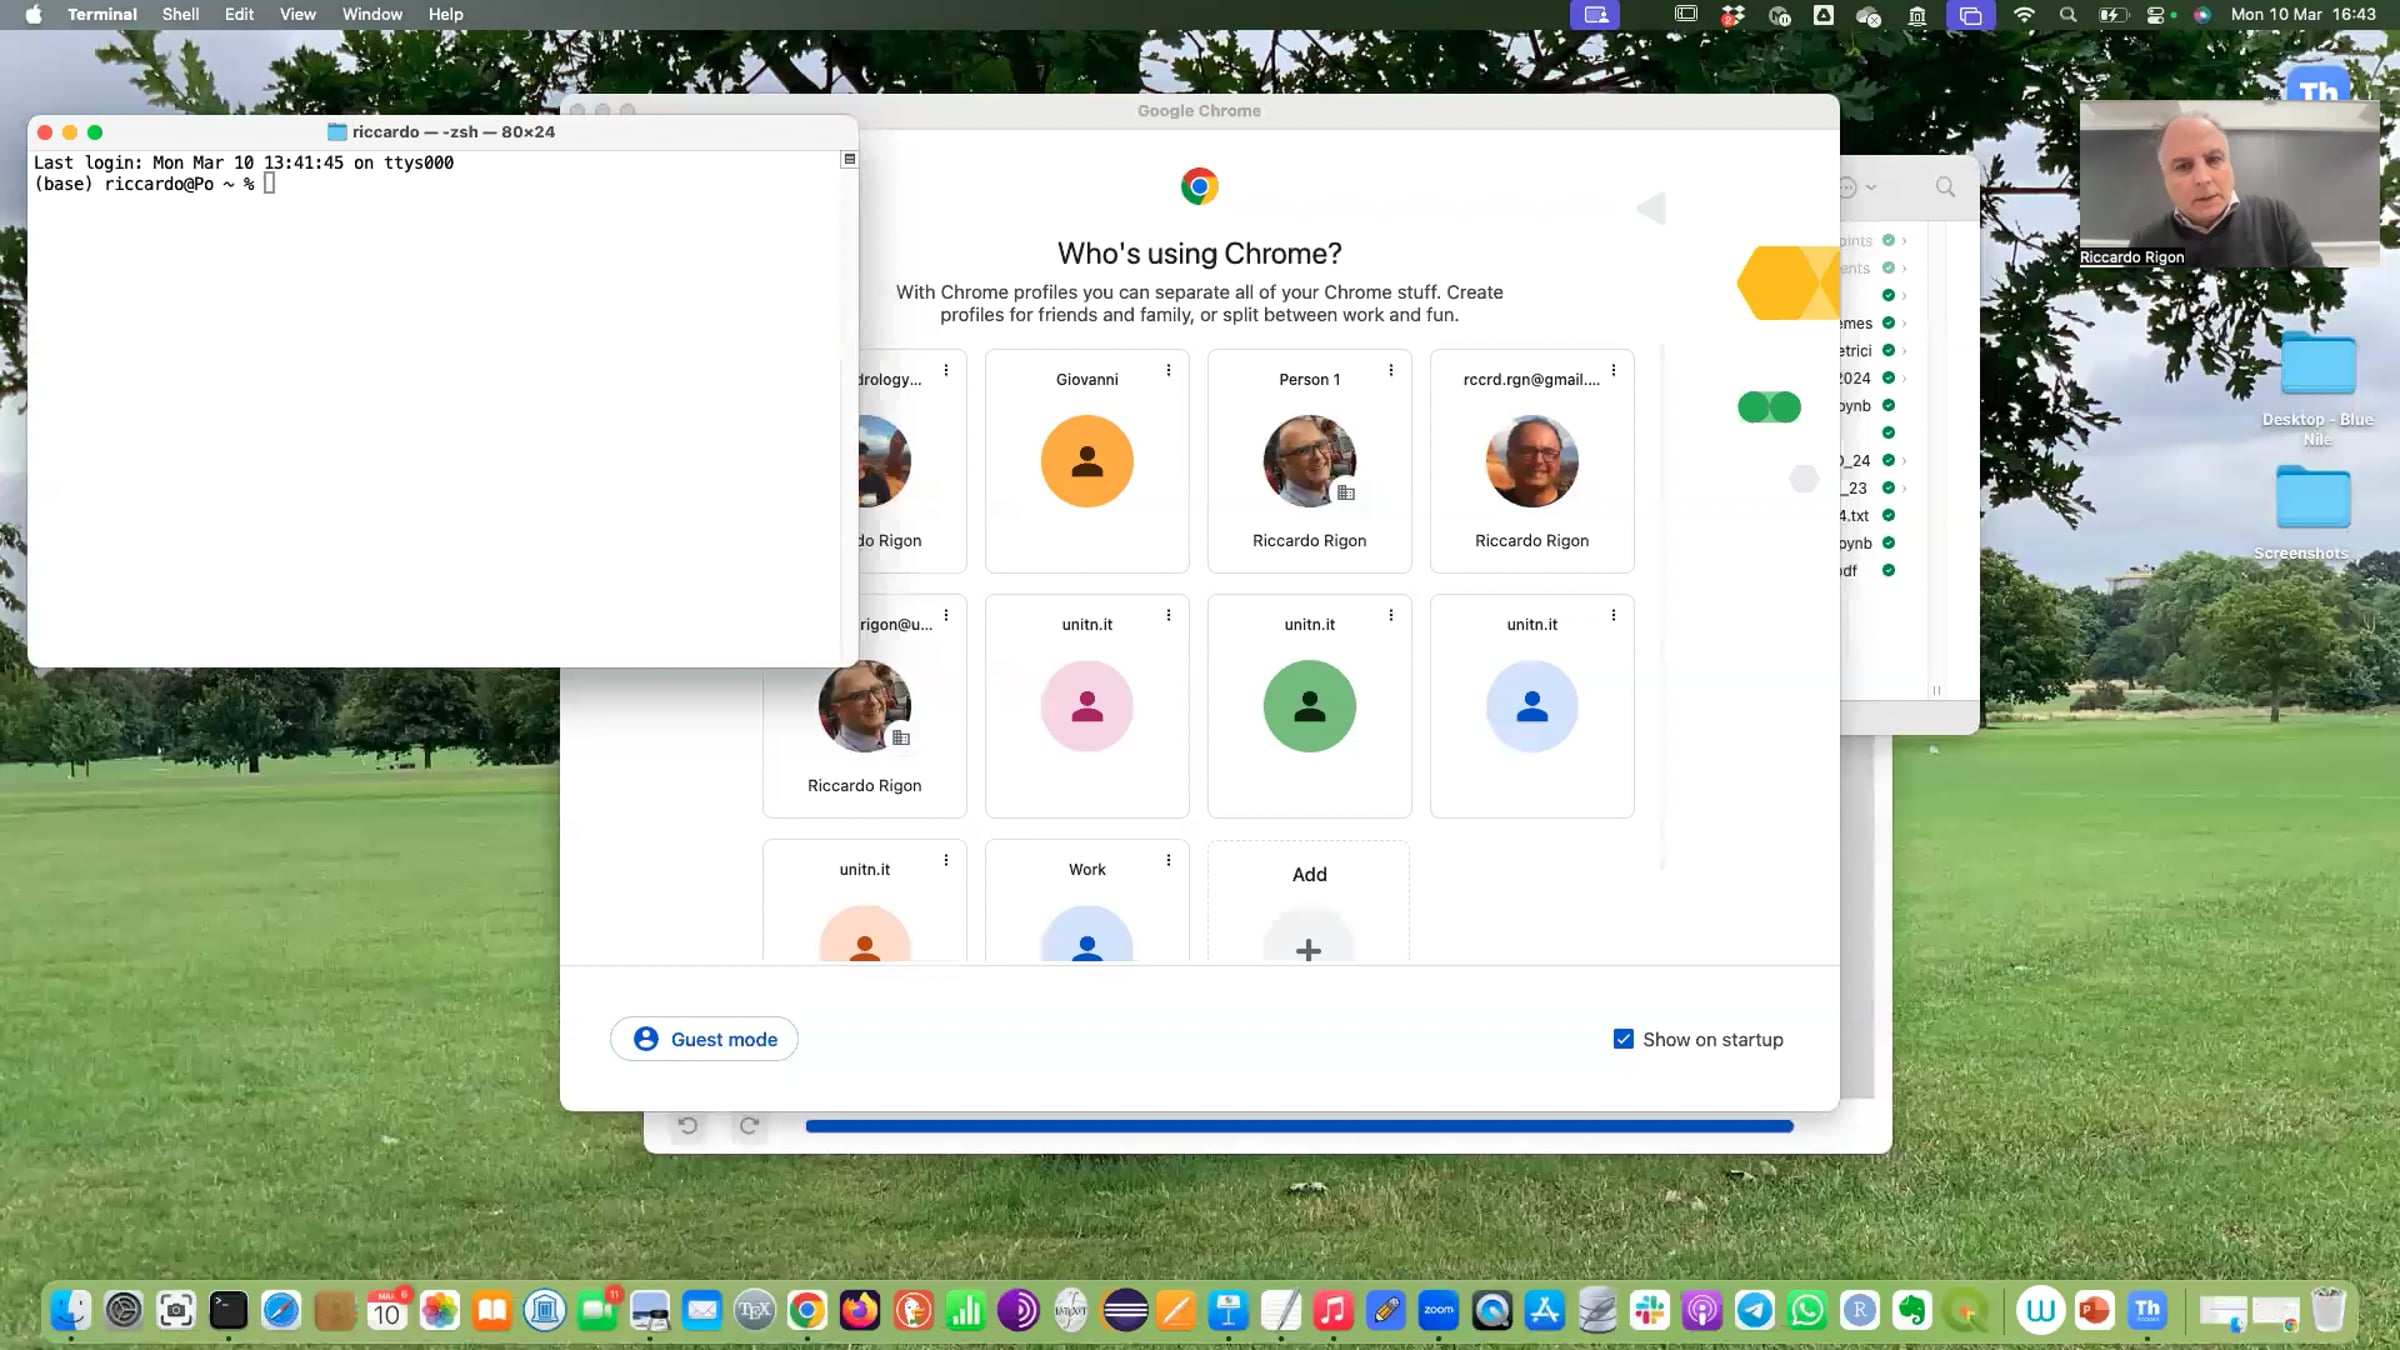Open more actions for the green unitn.it profile
This screenshot has height=1350, width=2400.
click(x=1391, y=616)
